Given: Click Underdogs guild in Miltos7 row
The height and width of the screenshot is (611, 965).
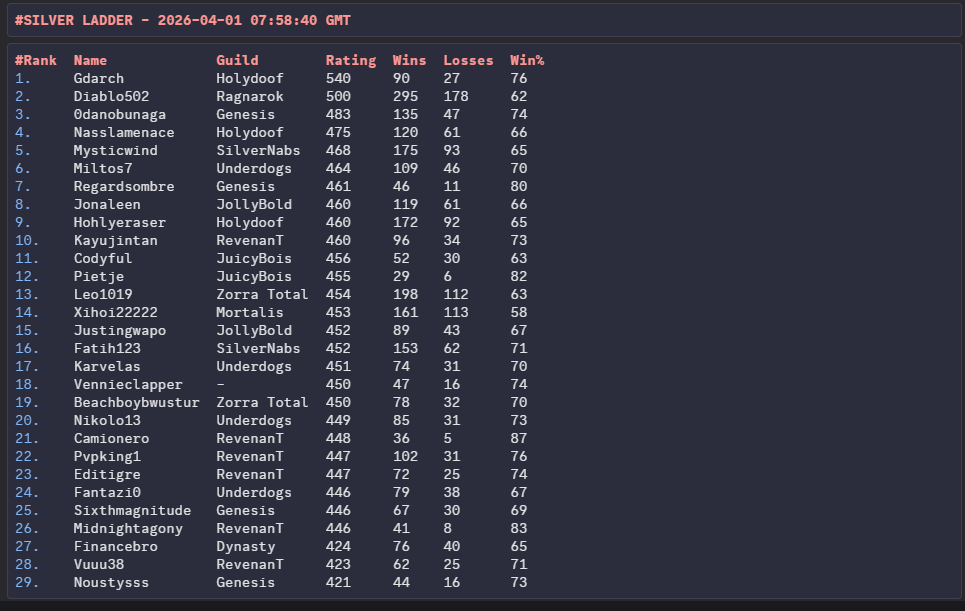Looking at the screenshot, I should pyautogui.click(x=254, y=168).
